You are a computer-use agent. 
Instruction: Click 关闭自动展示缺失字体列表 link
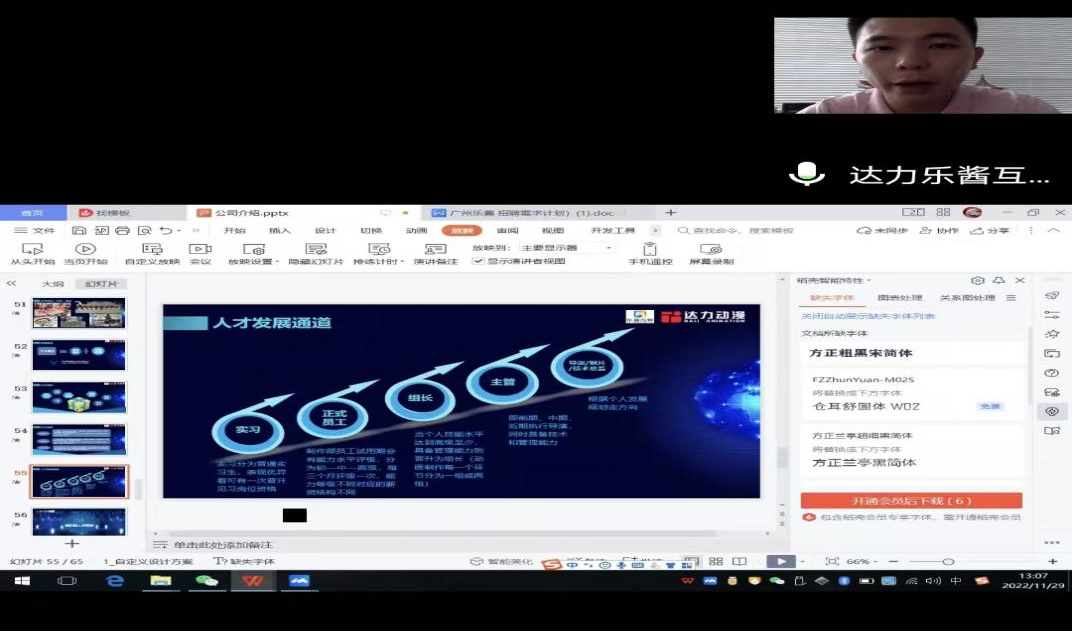coord(868,316)
